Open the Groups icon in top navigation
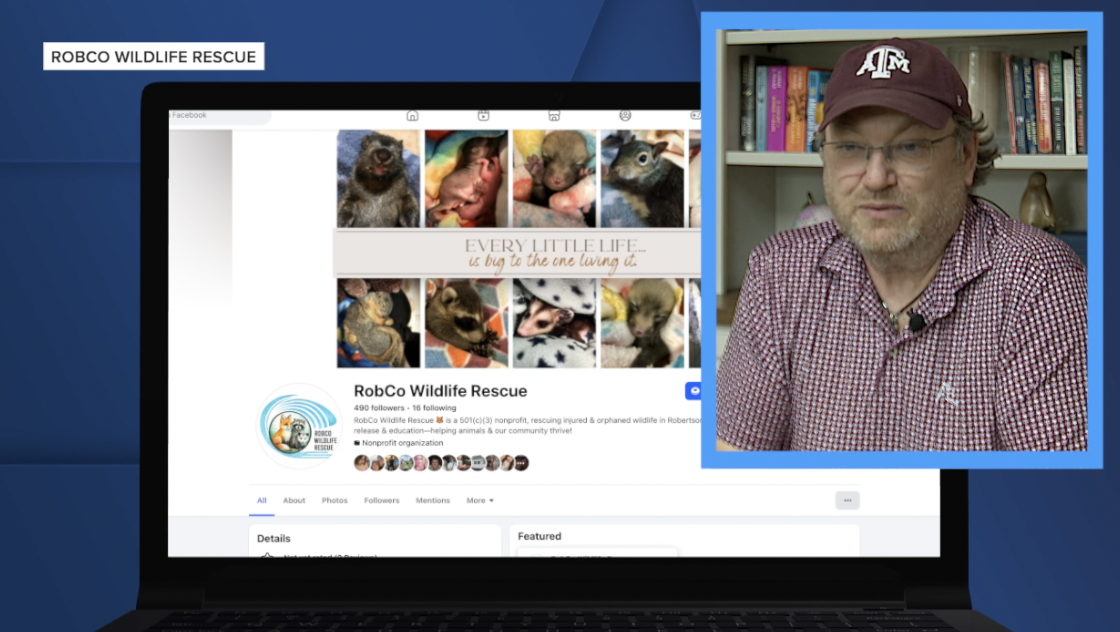Screen dimensions: 1120x632 point(625,116)
